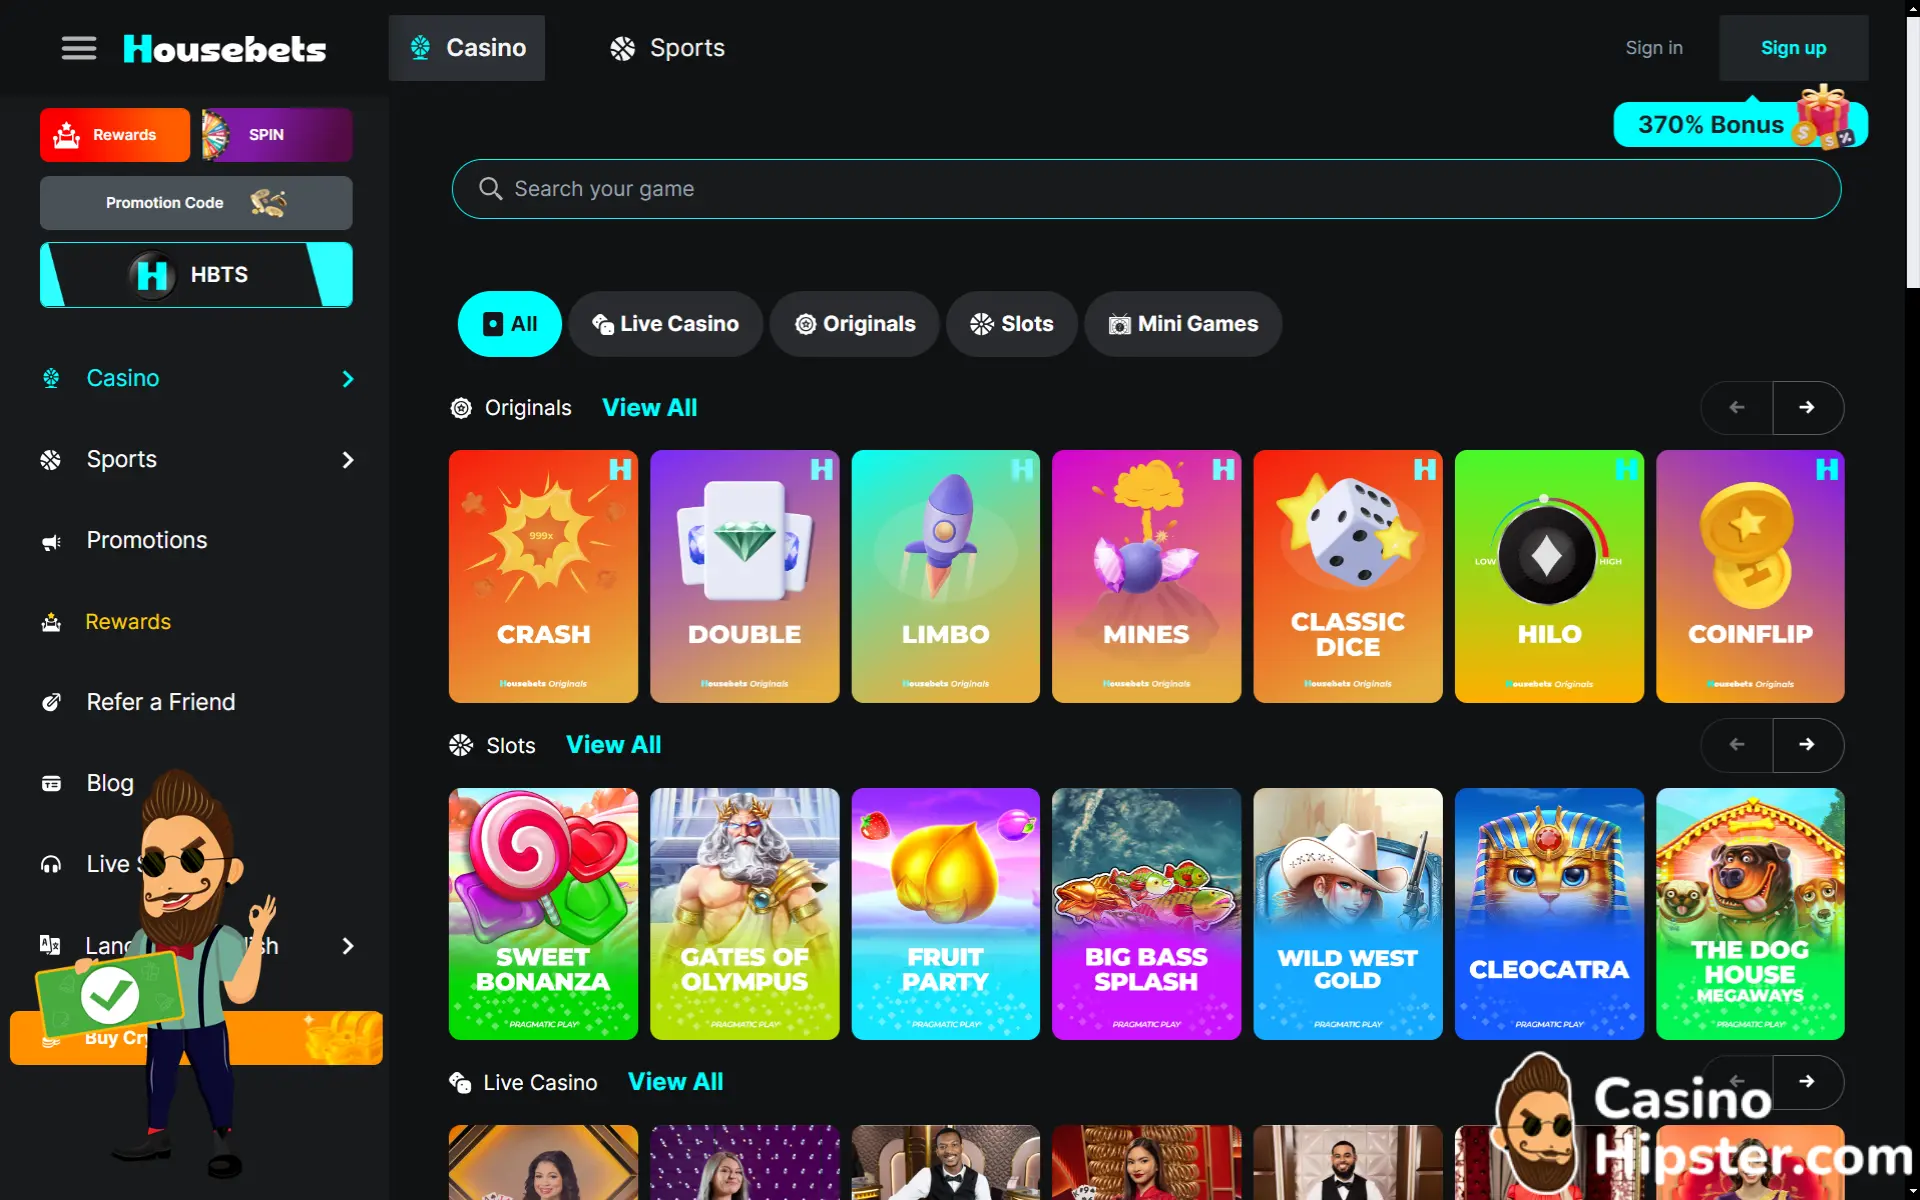The image size is (1920, 1200).
Task: Click the Promotions megaphone icon in sidebar
Action: pyautogui.click(x=51, y=541)
